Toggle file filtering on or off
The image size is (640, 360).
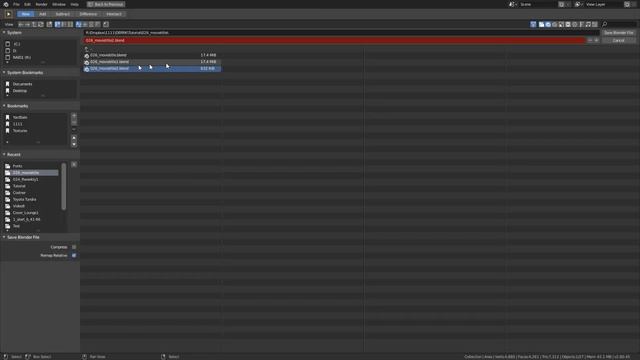point(533,24)
